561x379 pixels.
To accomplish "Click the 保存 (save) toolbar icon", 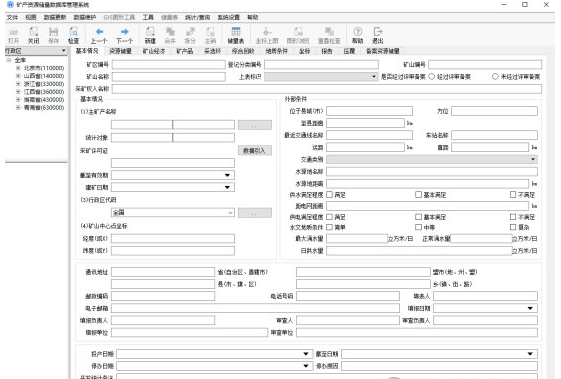I will [x=53, y=35].
